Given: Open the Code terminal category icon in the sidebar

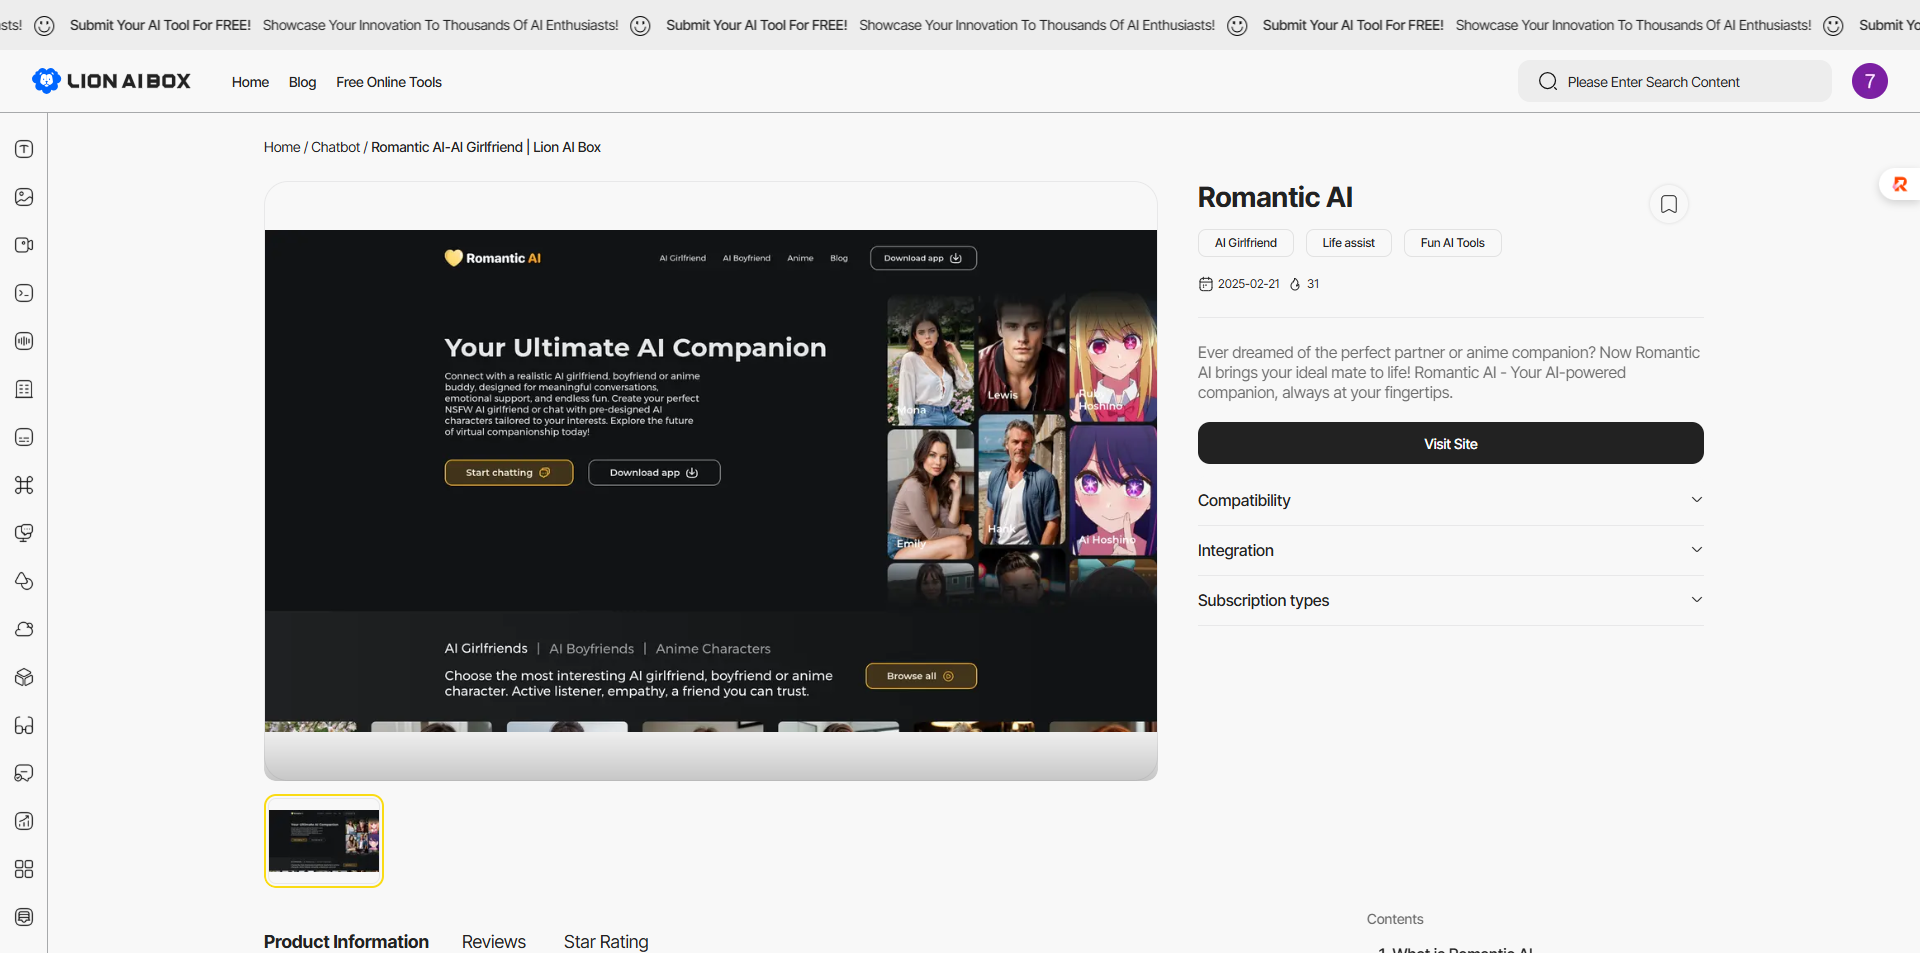Looking at the screenshot, I should 24,293.
